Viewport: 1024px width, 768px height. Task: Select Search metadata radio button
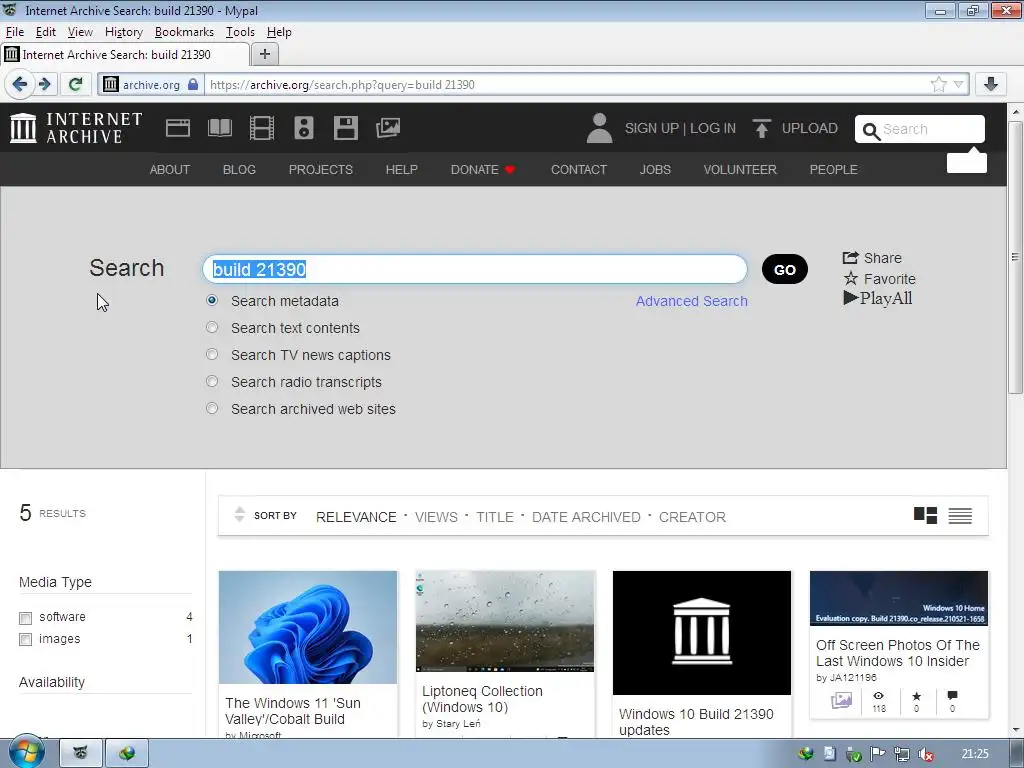(x=212, y=300)
